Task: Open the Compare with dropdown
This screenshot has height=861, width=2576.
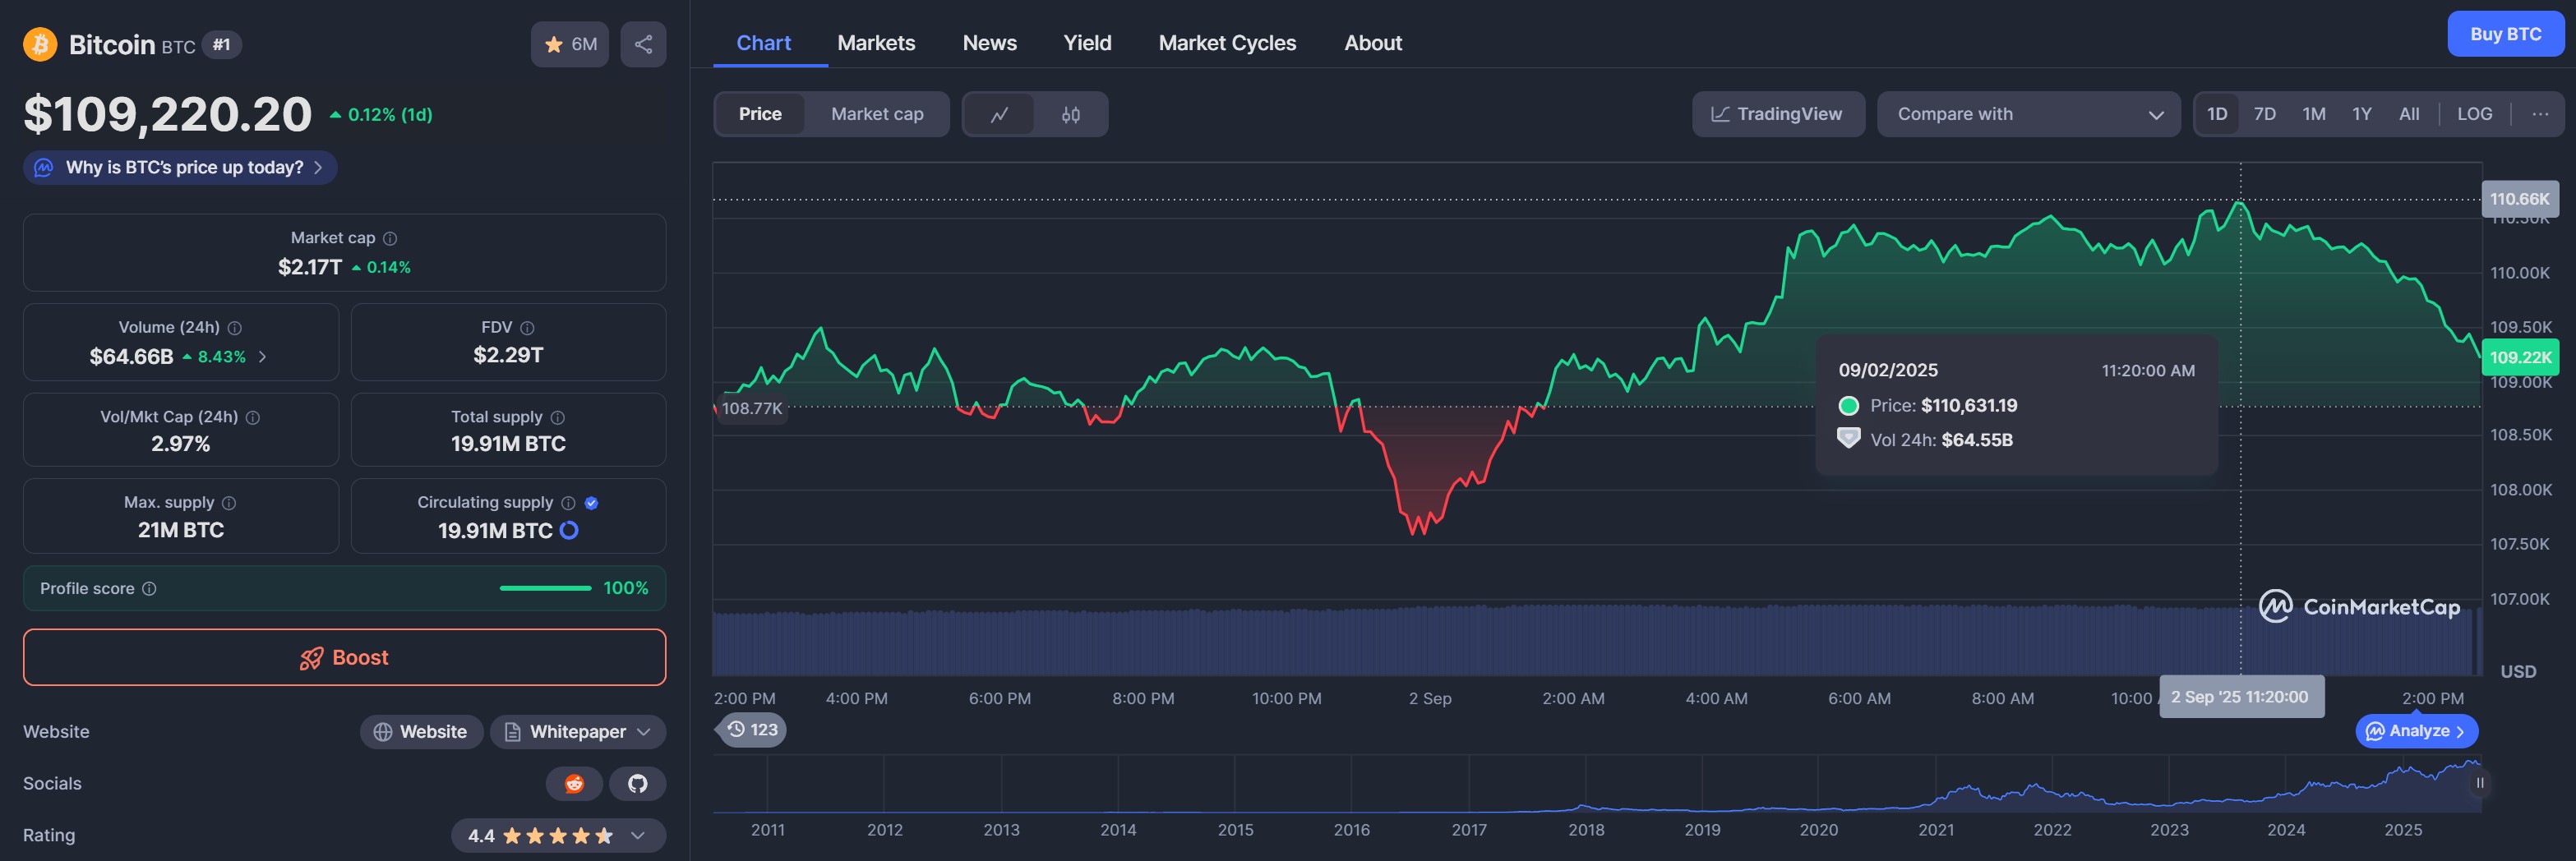Action: point(2028,114)
